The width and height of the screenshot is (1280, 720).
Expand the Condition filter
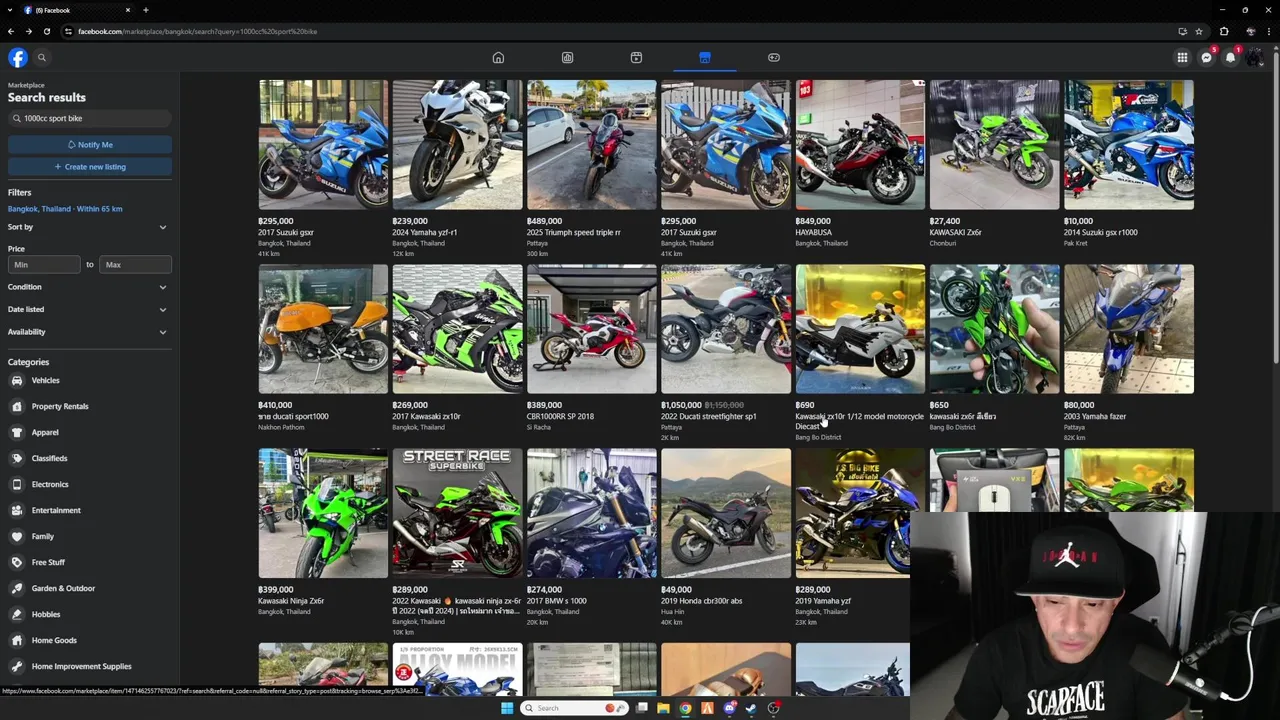click(90, 287)
